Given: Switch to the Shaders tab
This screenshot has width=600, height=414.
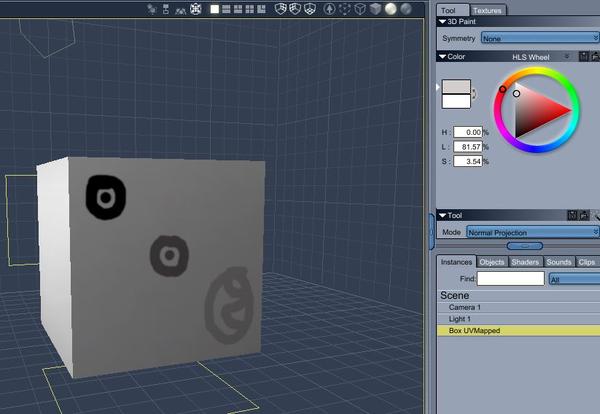Looking at the screenshot, I should coord(525,262).
